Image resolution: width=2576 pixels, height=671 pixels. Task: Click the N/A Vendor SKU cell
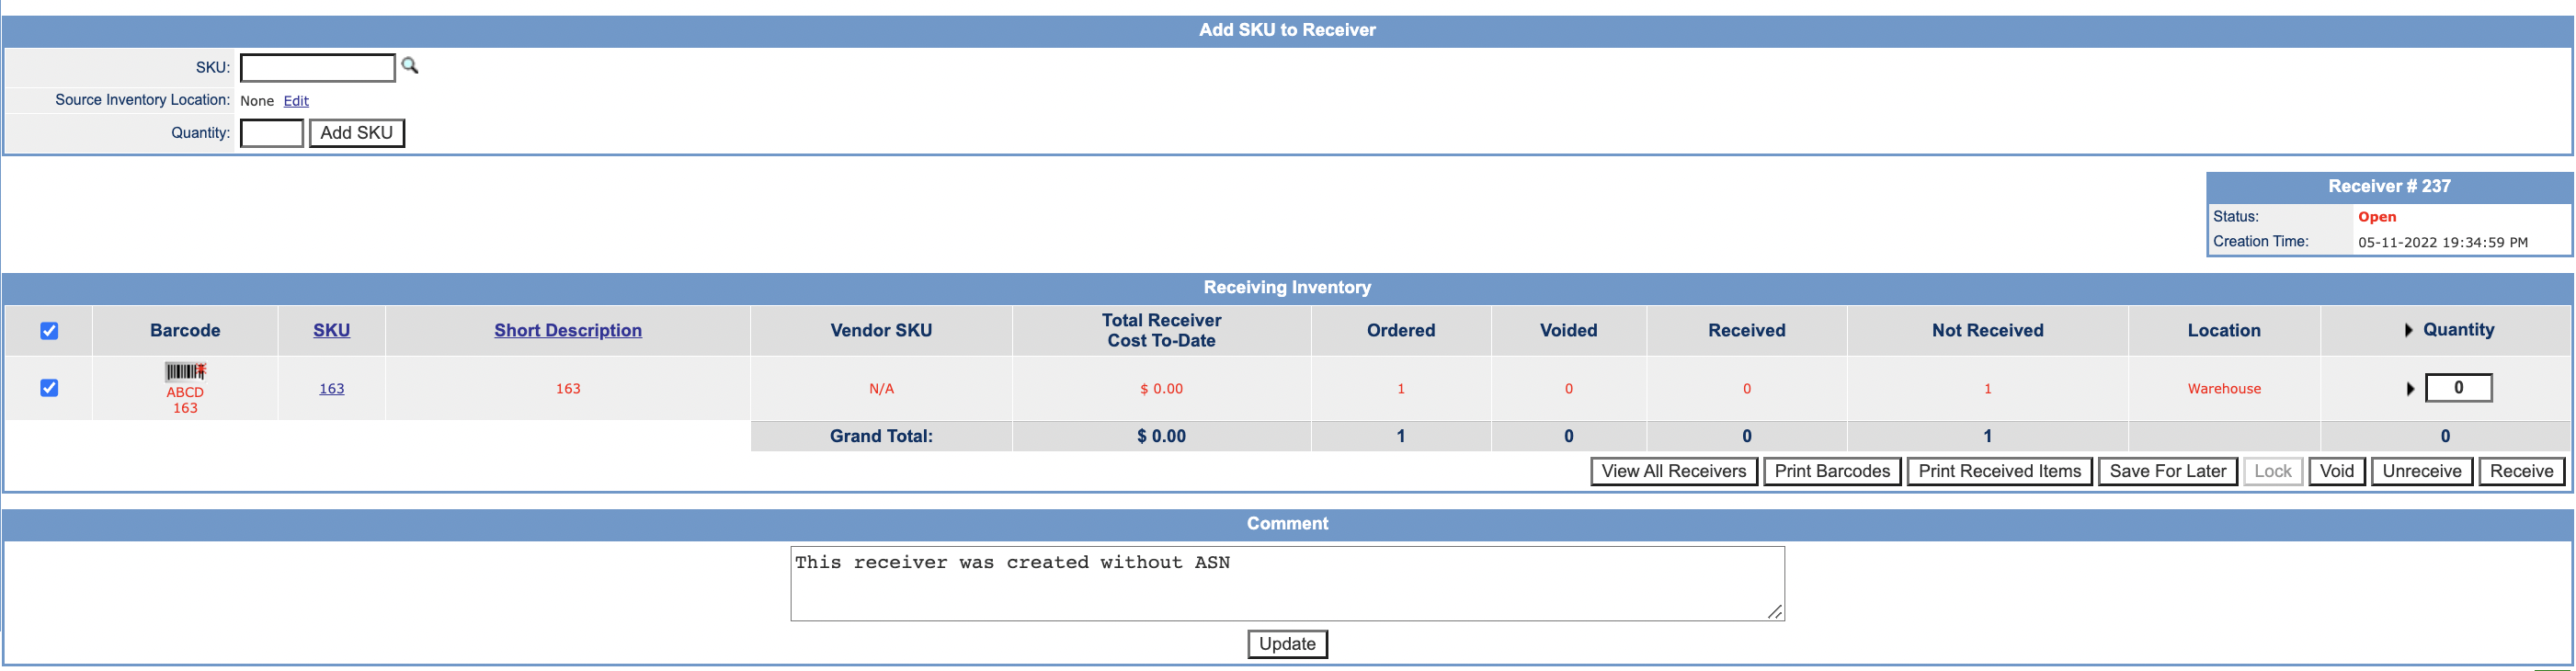click(x=881, y=389)
